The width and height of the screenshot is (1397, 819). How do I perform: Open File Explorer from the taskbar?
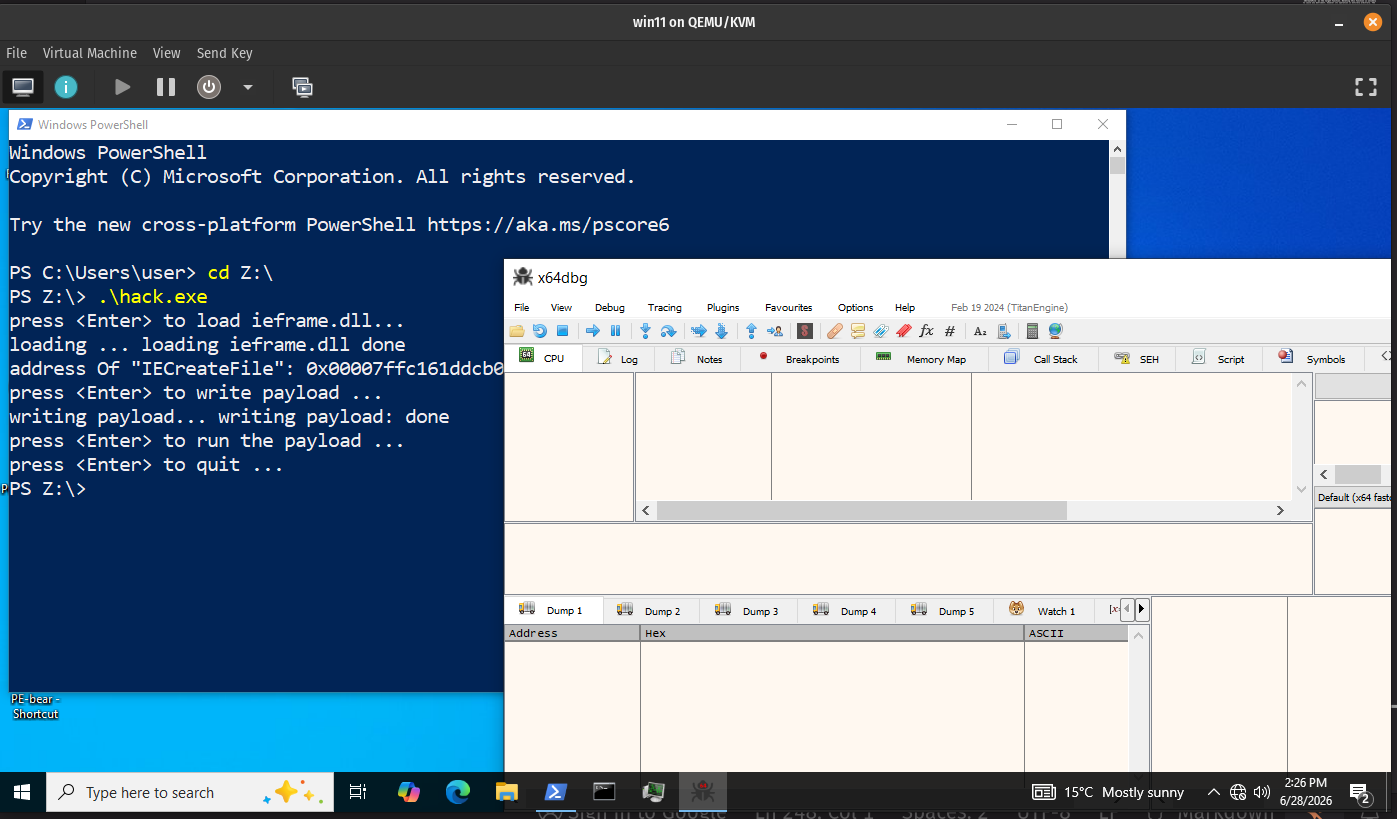507,792
